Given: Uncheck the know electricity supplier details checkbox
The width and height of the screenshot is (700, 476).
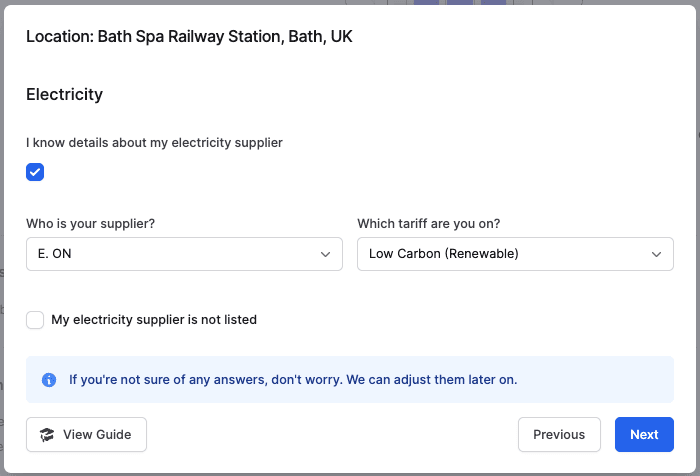Looking at the screenshot, I should tap(35, 172).
